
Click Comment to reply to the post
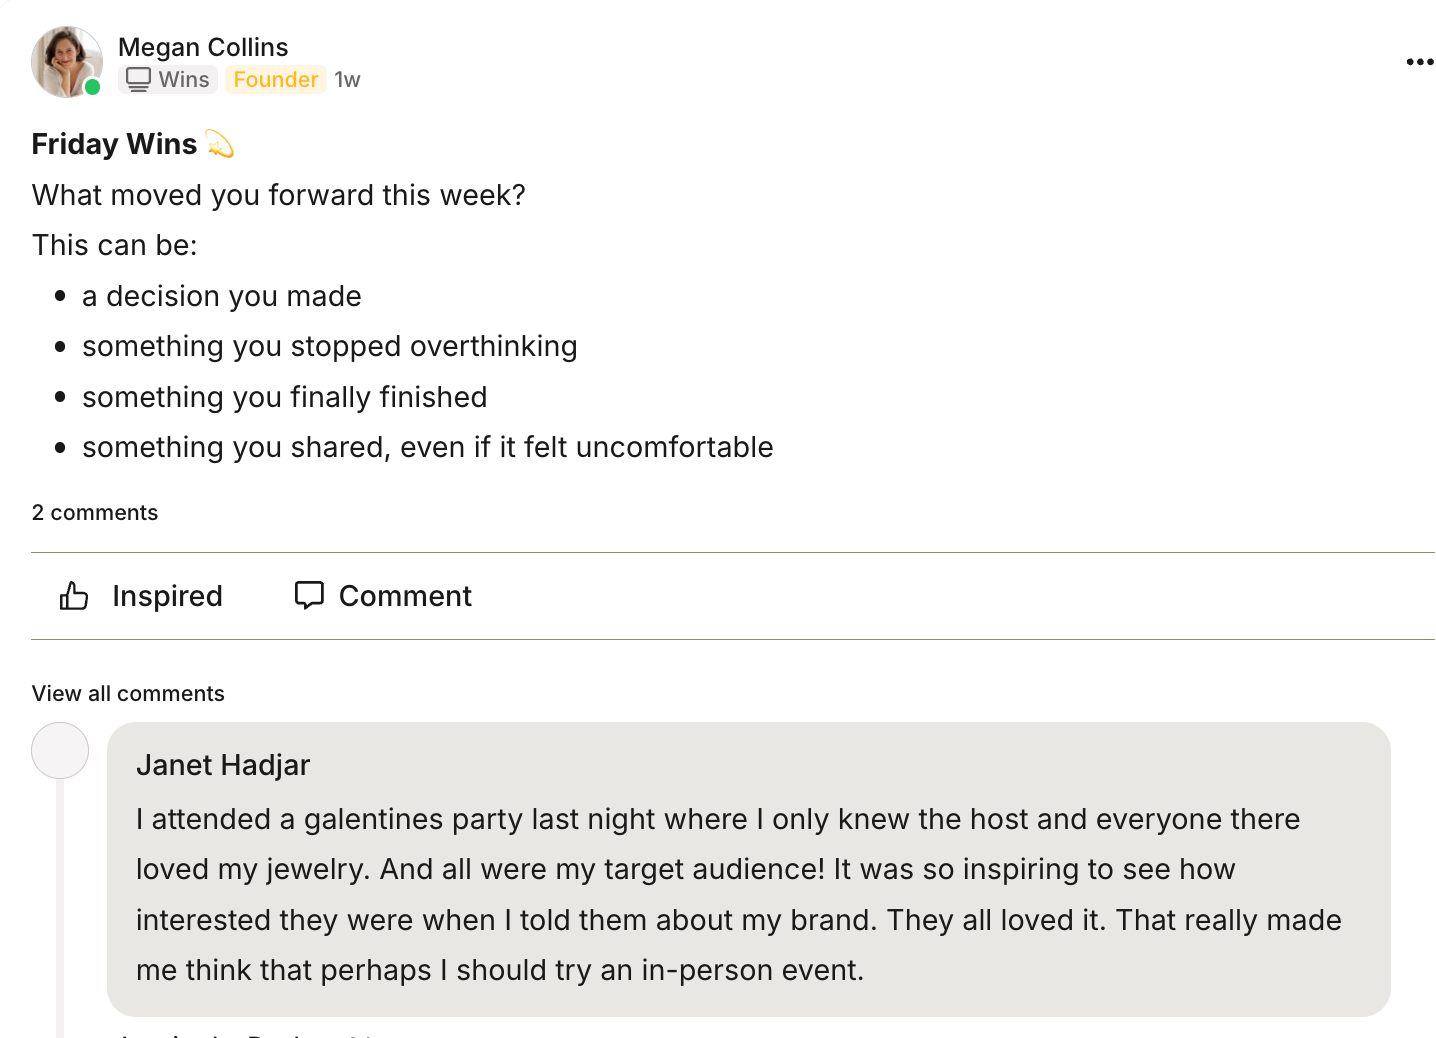click(382, 595)
